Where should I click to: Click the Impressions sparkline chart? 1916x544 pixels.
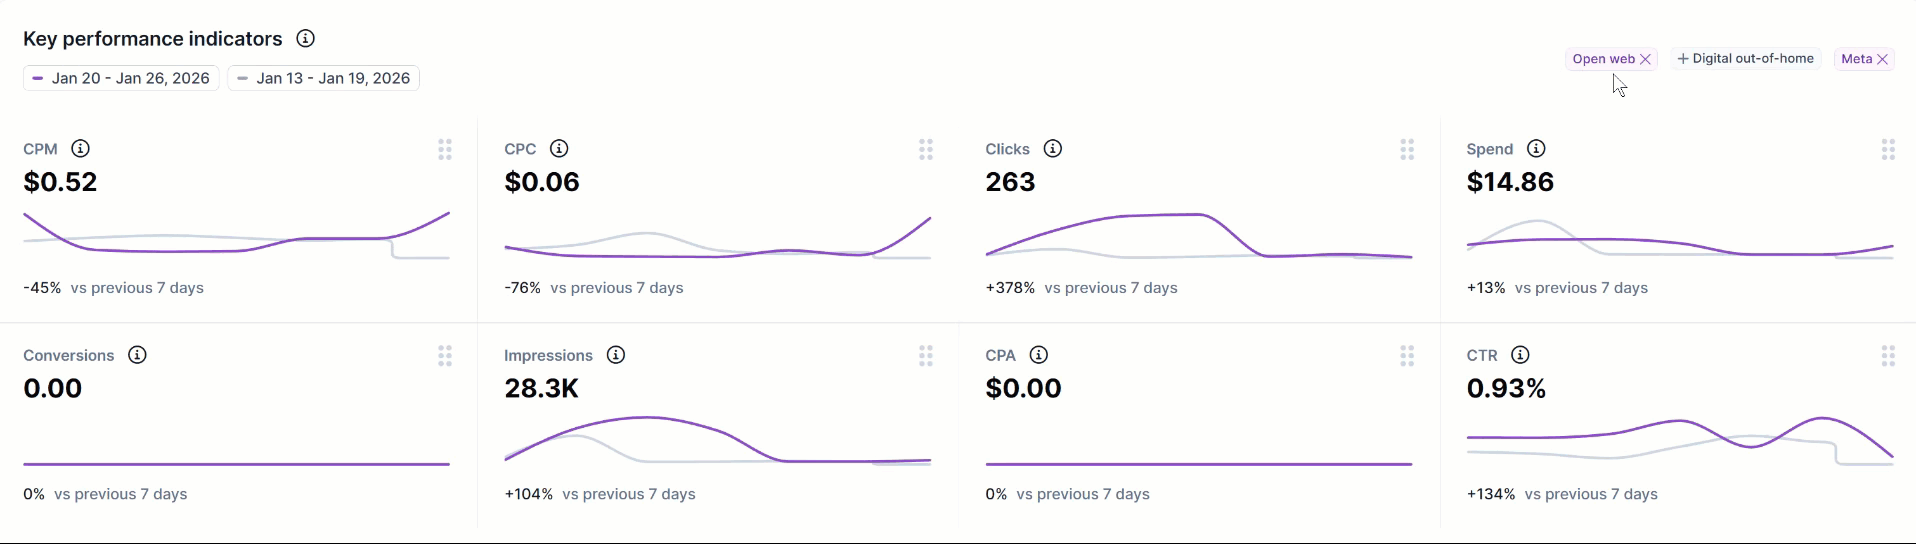pyautogui.click(x=717, y=440)
